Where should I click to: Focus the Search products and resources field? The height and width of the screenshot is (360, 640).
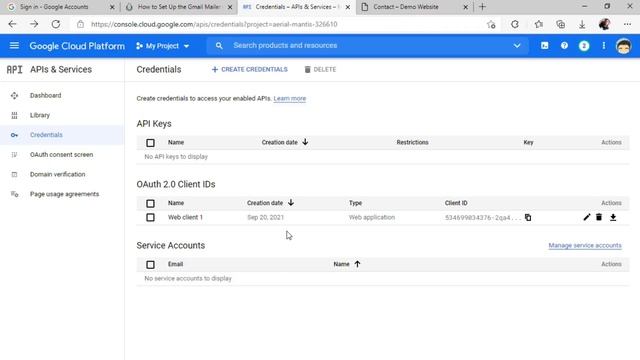(x=367, y=46)
